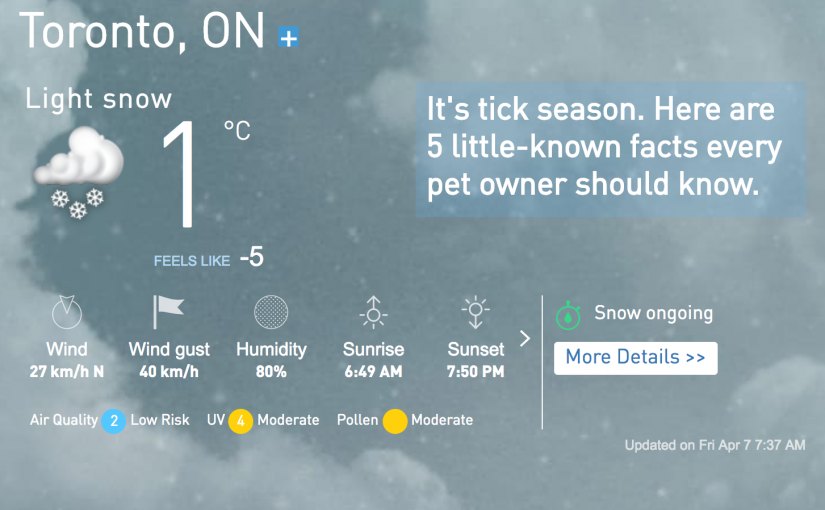Click the yellow Pollen level circle
The width and height of the screenshot is (825, 510).
click(394, 421)
